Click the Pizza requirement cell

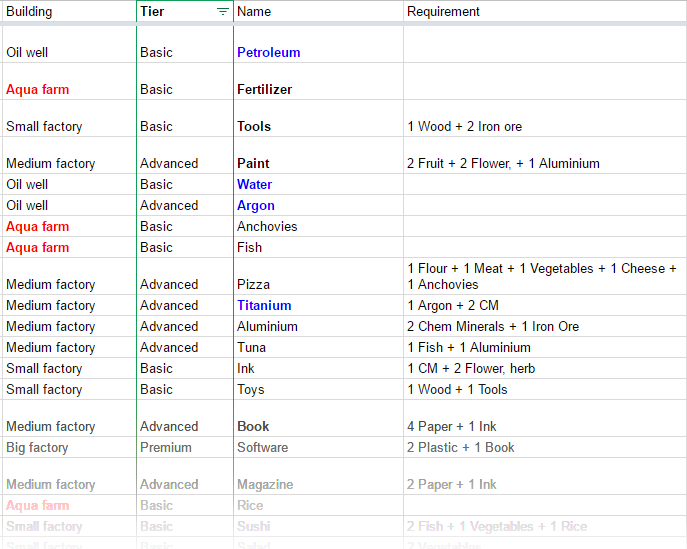coord(545,276)
